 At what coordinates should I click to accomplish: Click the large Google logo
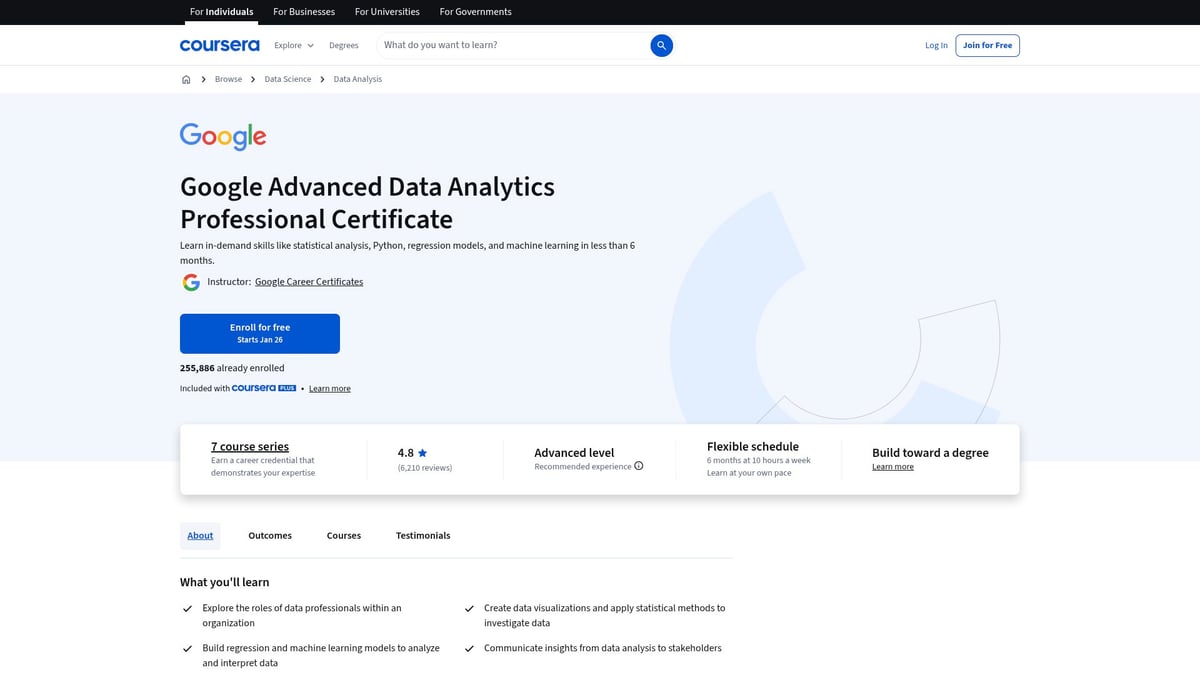click(x=223, y=136)
